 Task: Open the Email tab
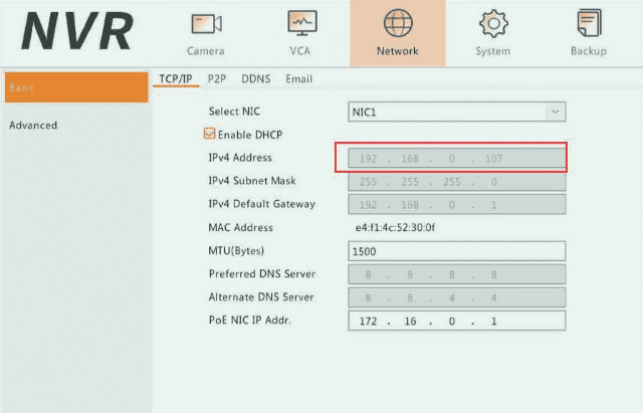(x=301, y=79)
